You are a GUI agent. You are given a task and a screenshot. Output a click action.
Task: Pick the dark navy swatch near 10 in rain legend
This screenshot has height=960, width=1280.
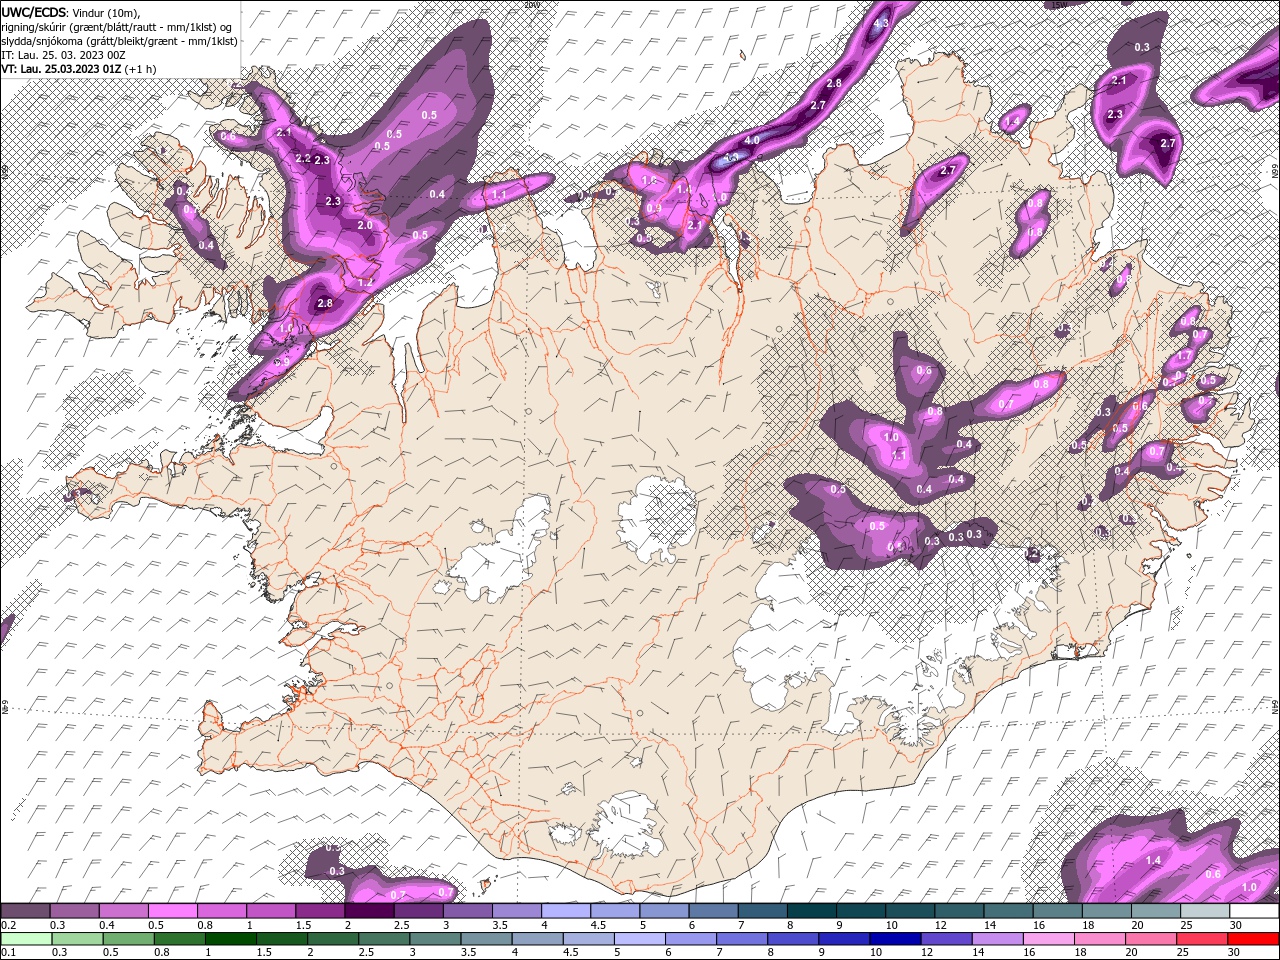[894, 938]
